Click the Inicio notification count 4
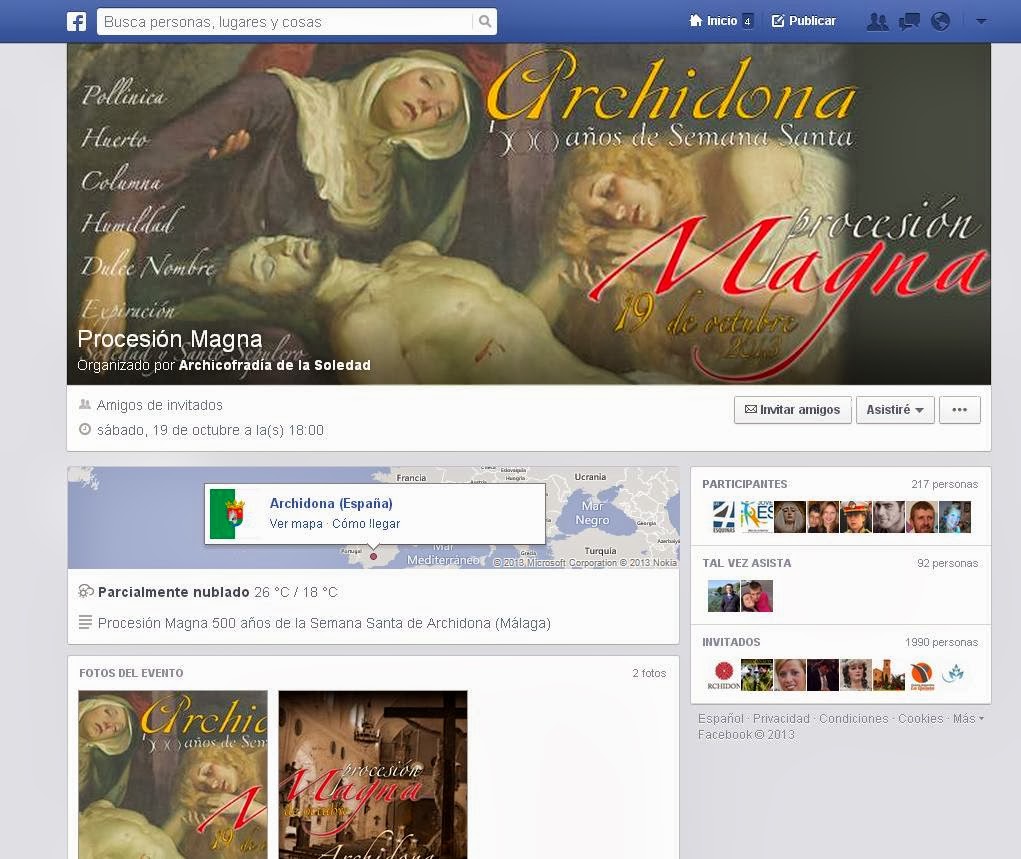This screenshot has height=859, width=1021. pyautogui.click(x=748, y=21)
